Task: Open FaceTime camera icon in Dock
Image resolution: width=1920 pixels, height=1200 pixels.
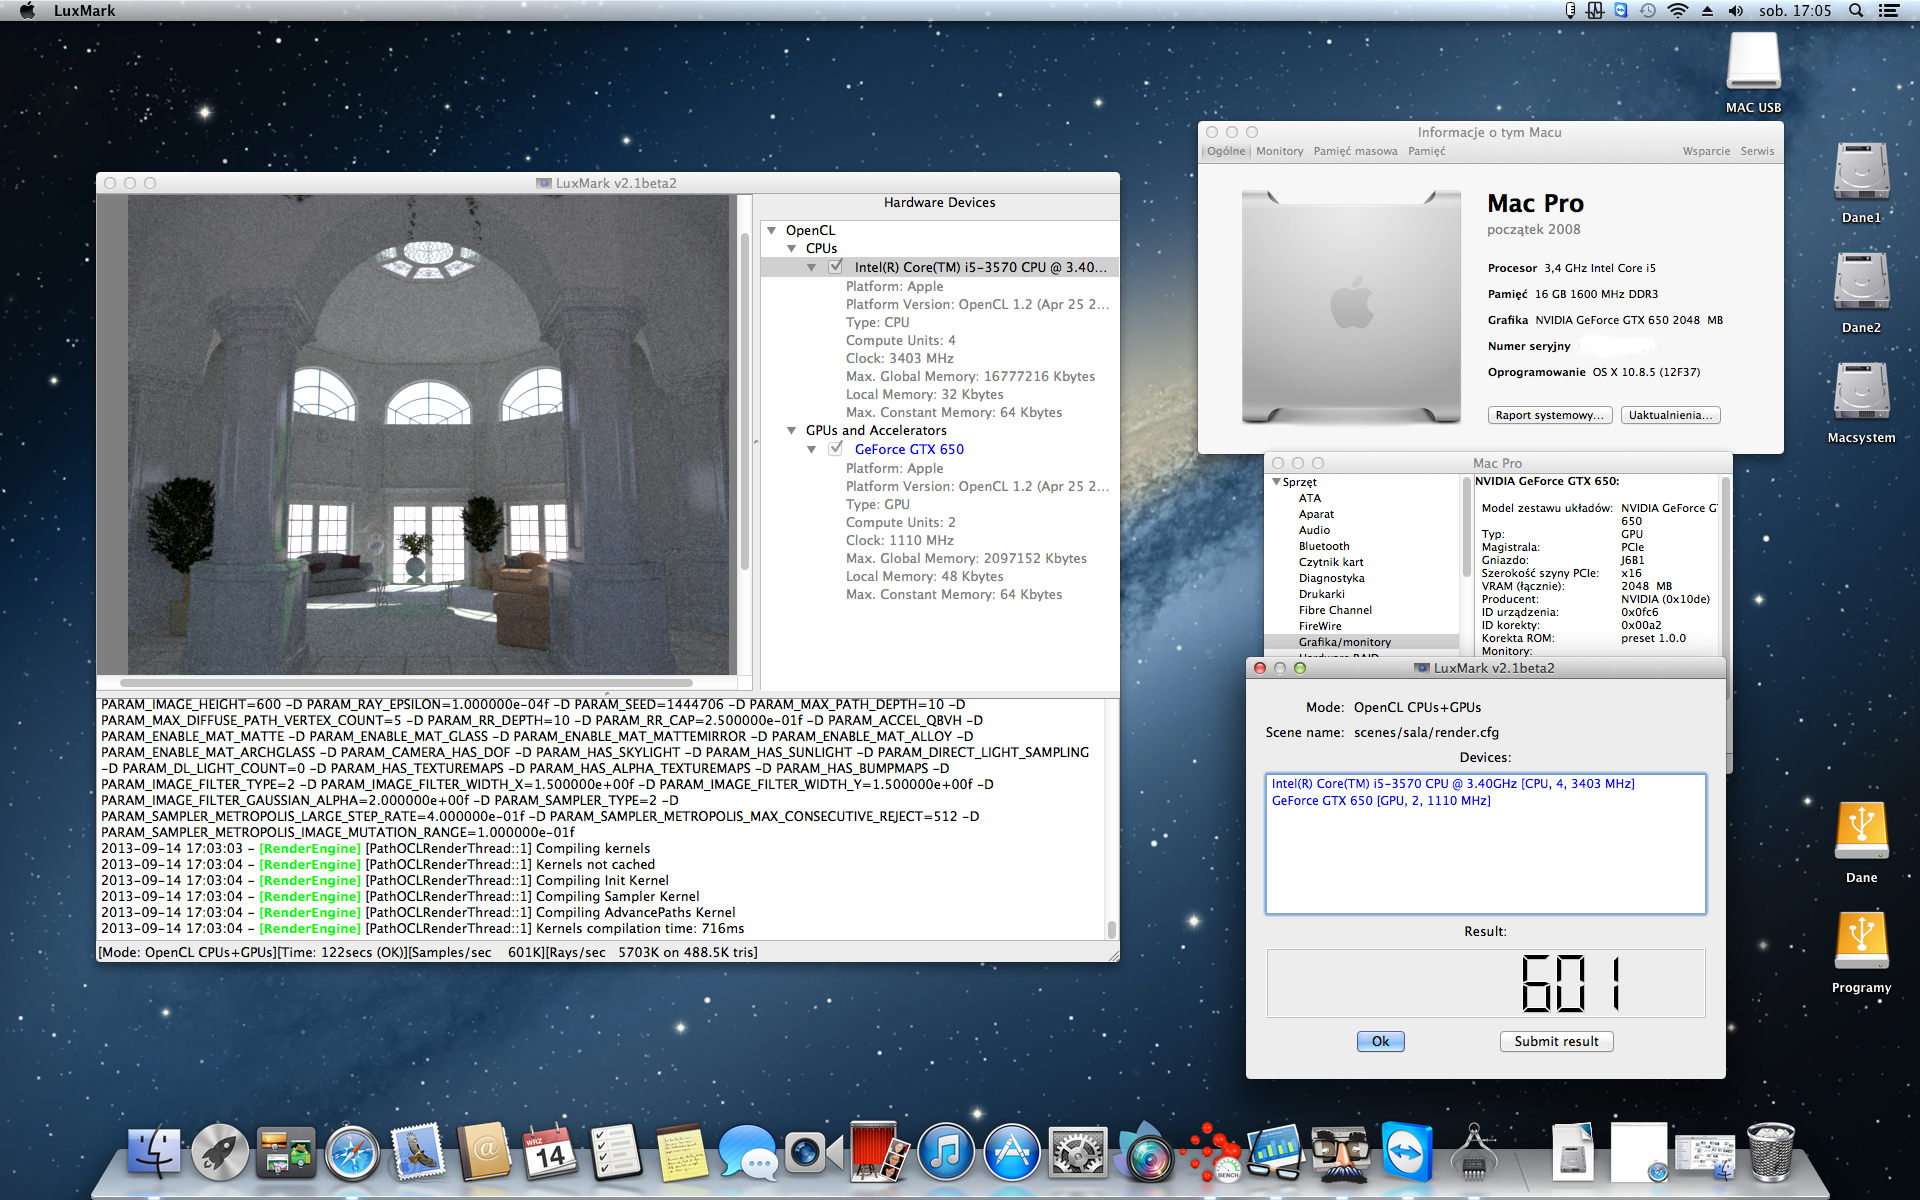Action: [813, 1153]
